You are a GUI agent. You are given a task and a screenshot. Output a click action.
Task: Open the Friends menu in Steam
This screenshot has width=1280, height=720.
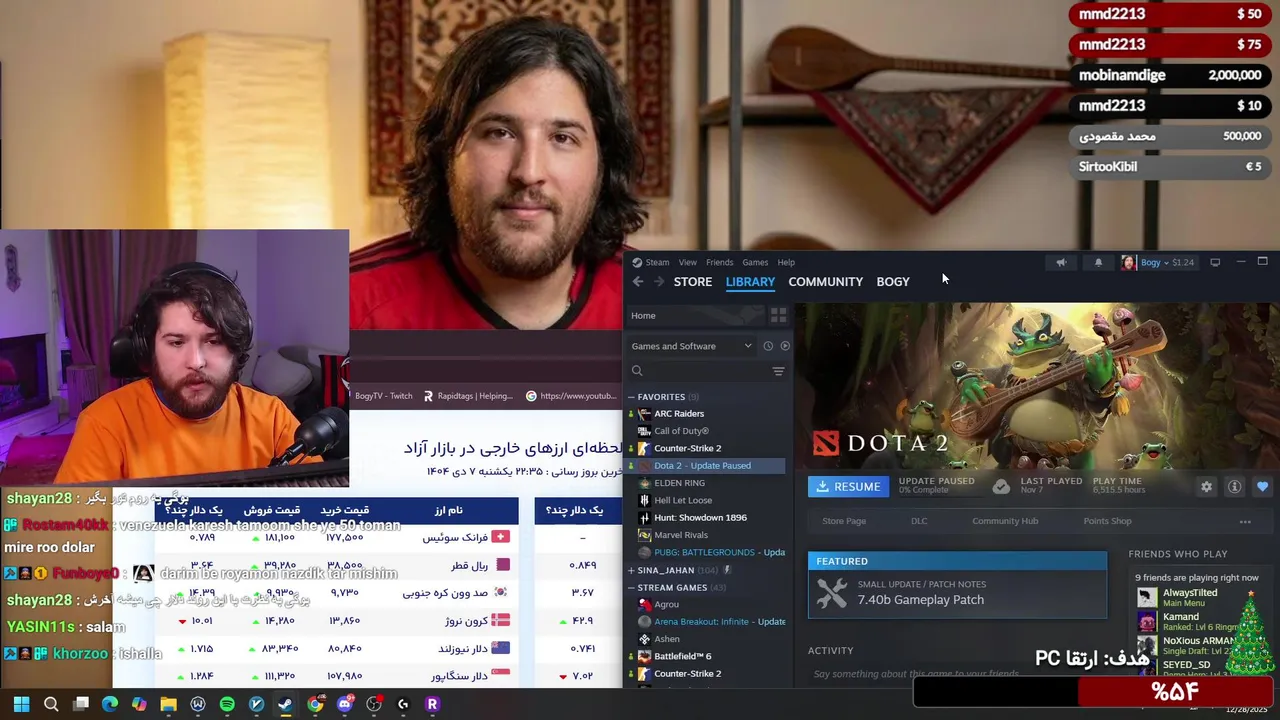tap(719, 262)
